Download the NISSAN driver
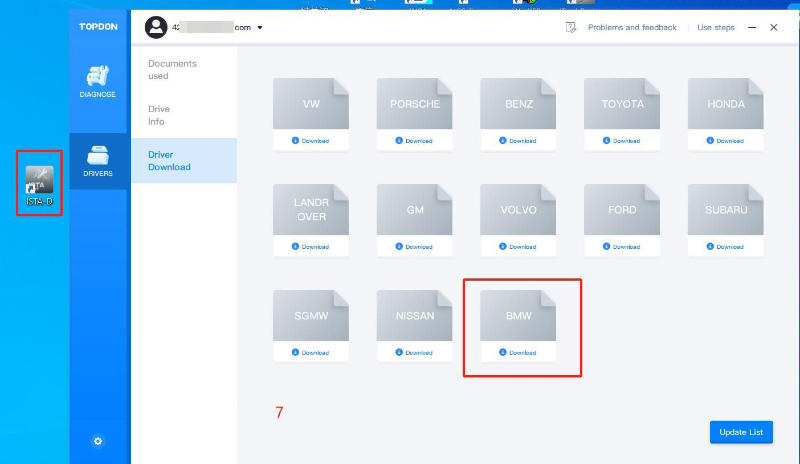800x464 pixels. [415, 352]
